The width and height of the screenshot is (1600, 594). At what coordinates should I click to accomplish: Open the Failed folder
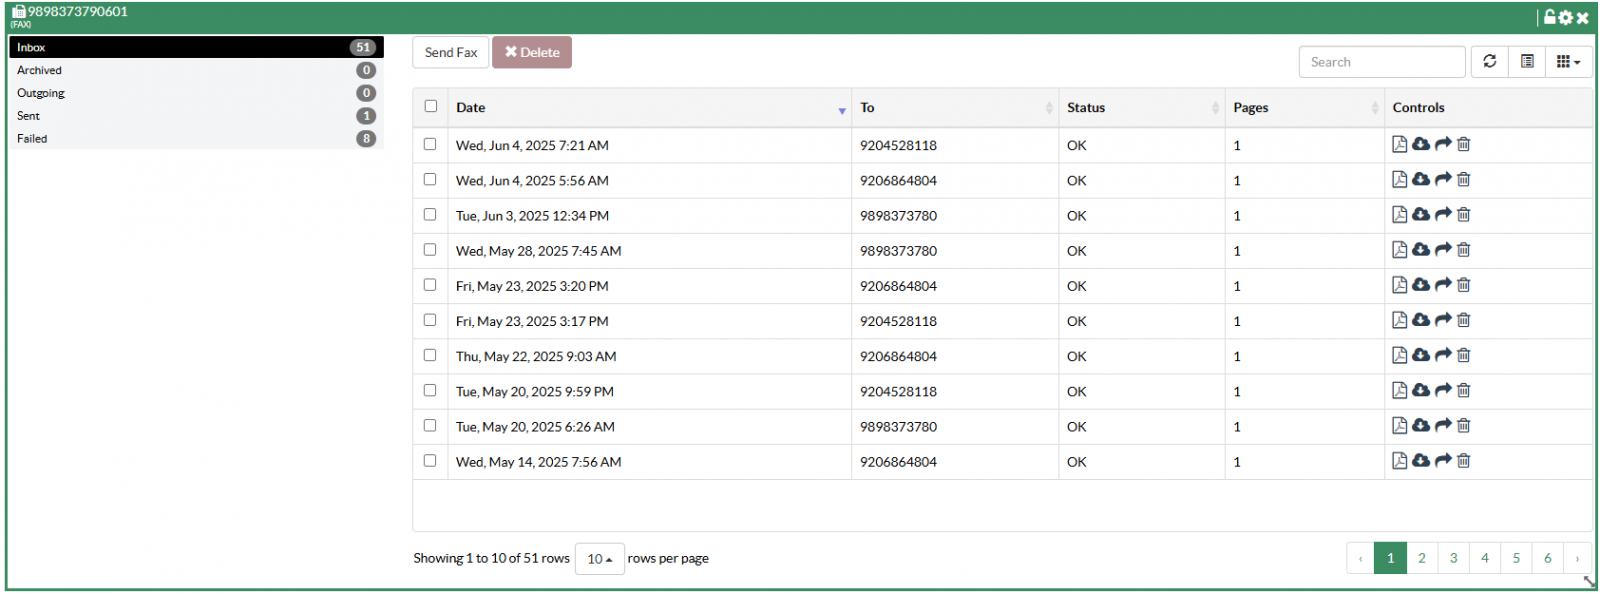[196, 139]
